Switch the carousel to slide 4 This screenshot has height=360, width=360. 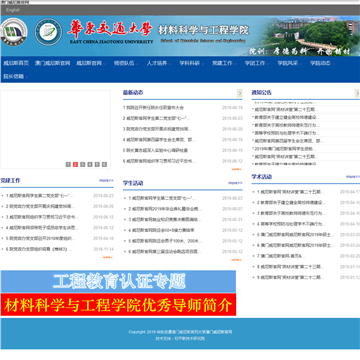[90, 164]
